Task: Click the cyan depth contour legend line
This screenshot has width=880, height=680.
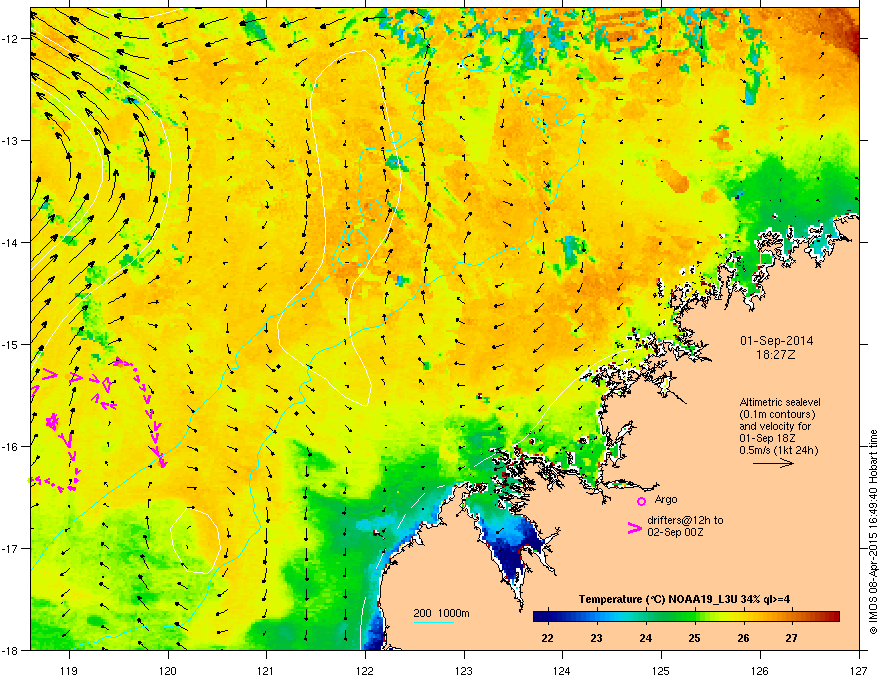Action: click(x=434, y=622)
